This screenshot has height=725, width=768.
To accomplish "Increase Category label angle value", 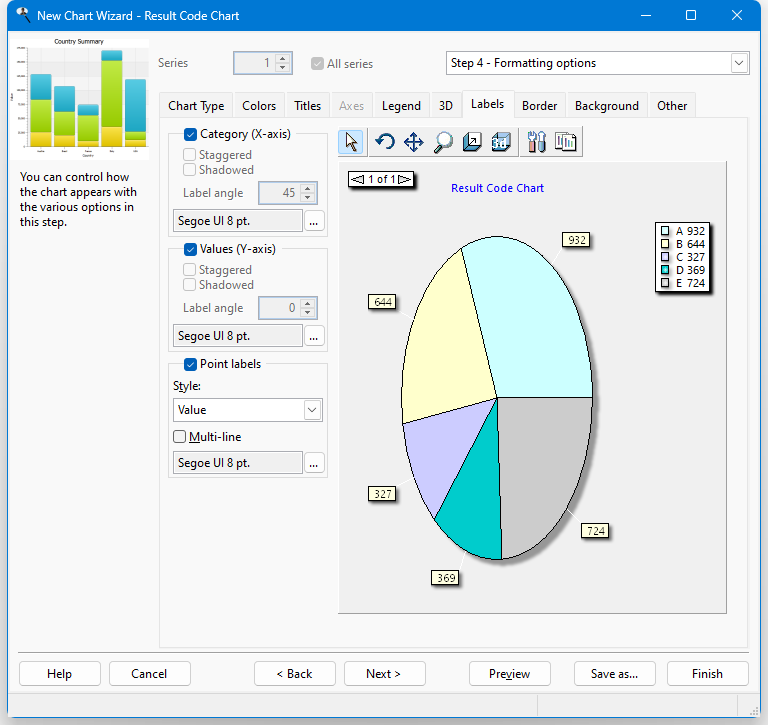I will pyautogui.click(x=308, y=189).
